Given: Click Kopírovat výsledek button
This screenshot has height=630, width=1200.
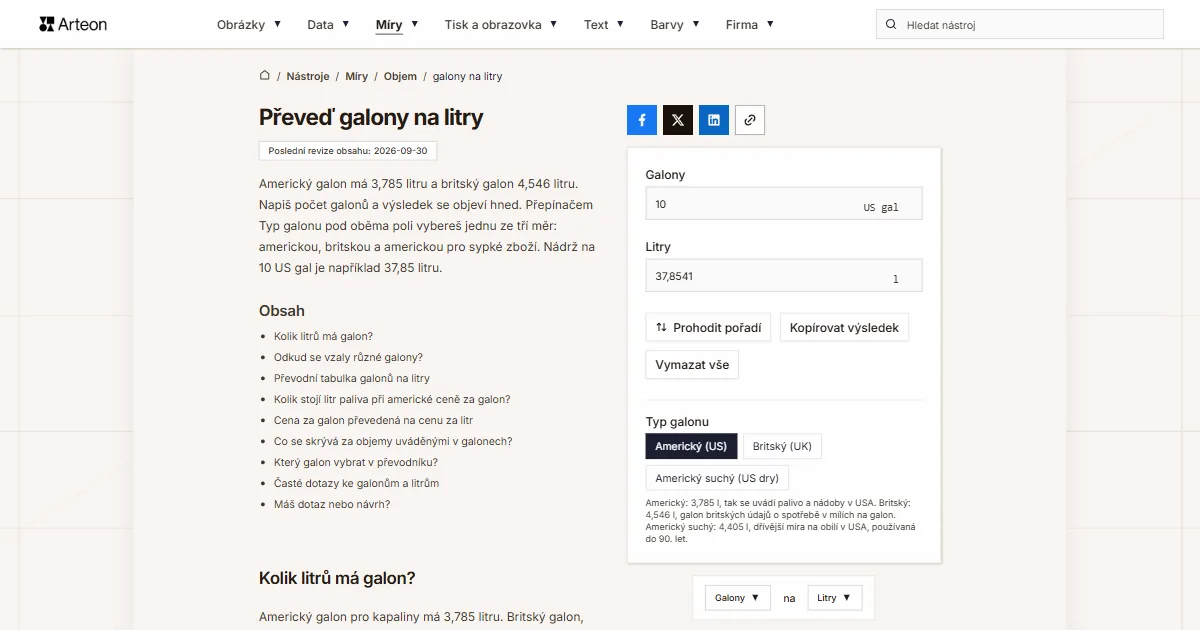Looking at the screenshot, I should (844, 327).
